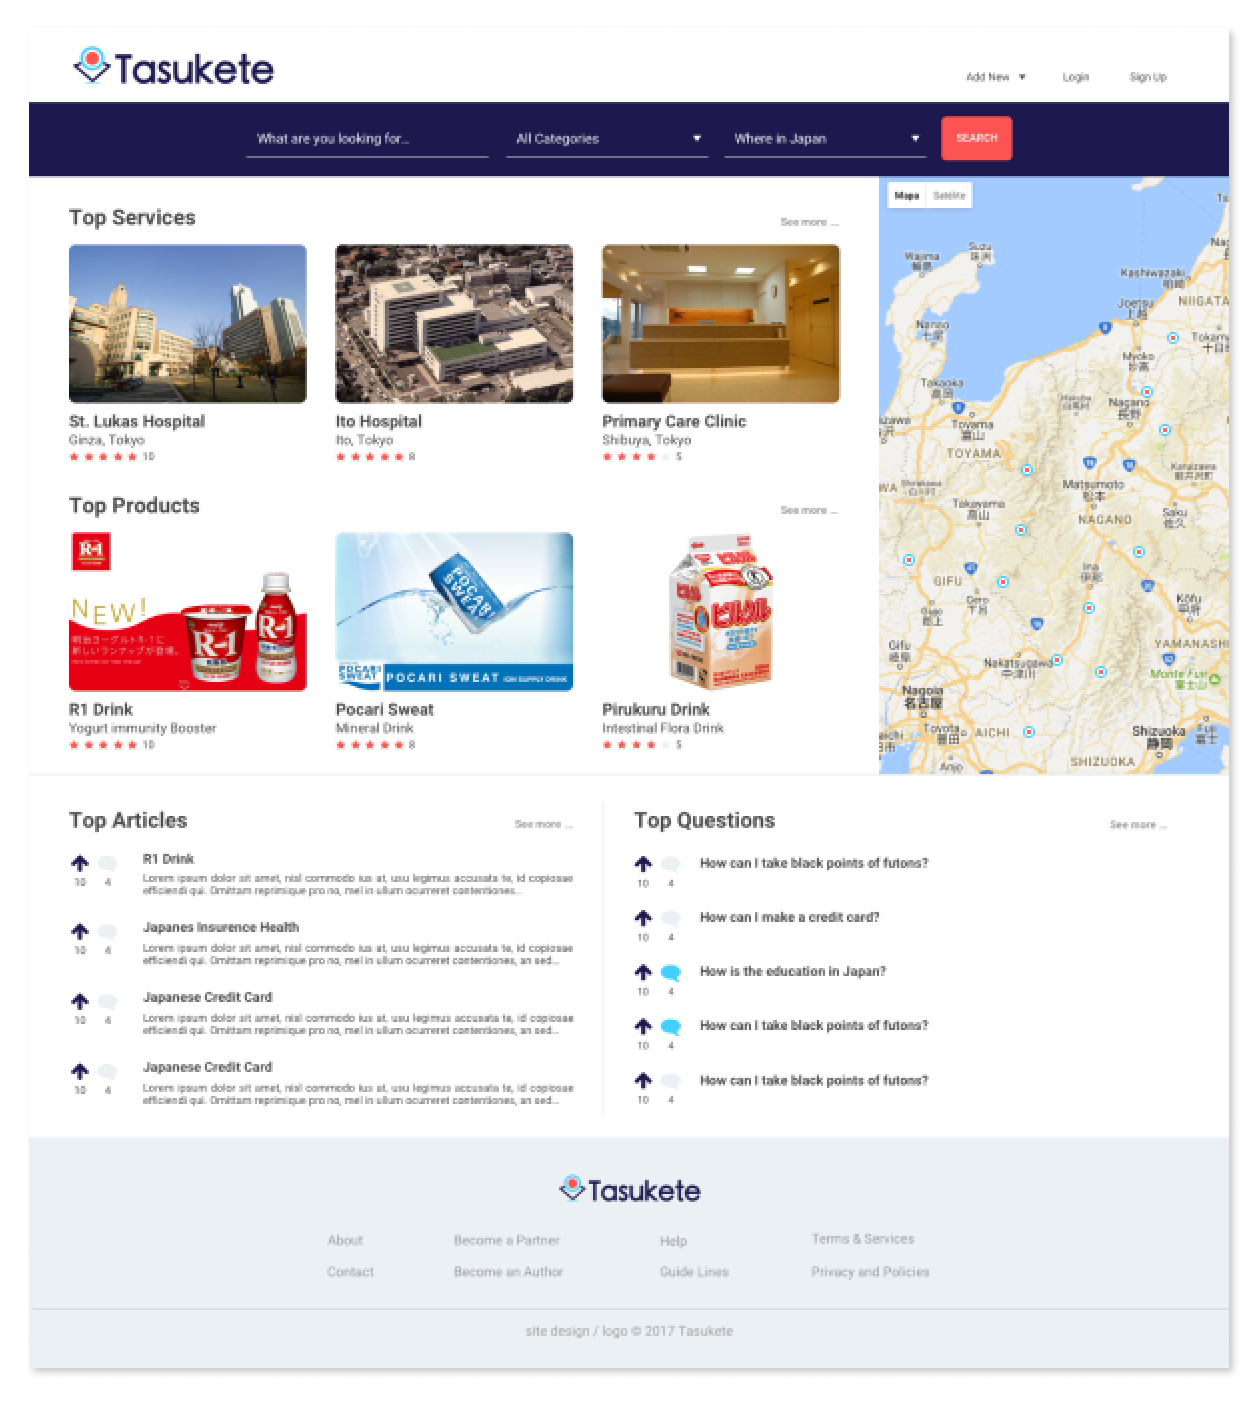This screenshot has width=1258, height=1406.
Task: Click the Login link
Action: [x=1076, y=77]
